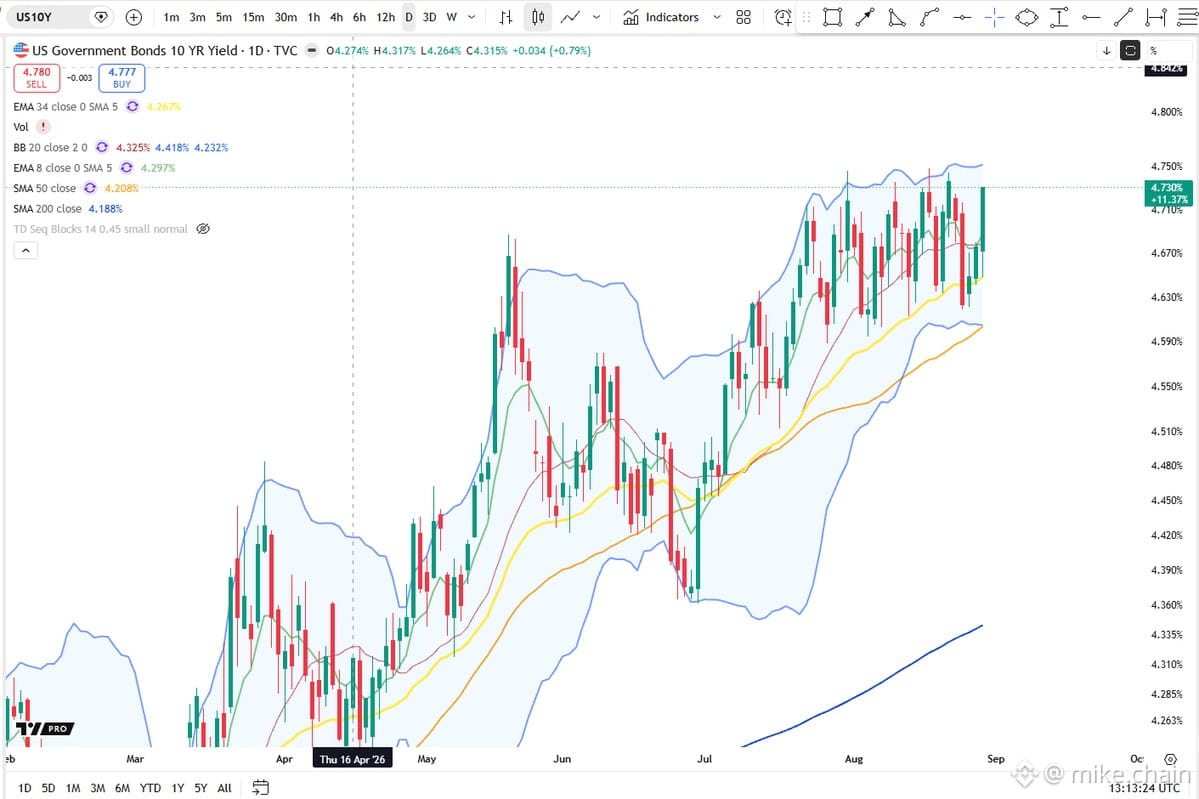This screenshot has height=799, width=1199.
Task: Click the Vol indicator error exclamation icon
Action: point(44,127)
